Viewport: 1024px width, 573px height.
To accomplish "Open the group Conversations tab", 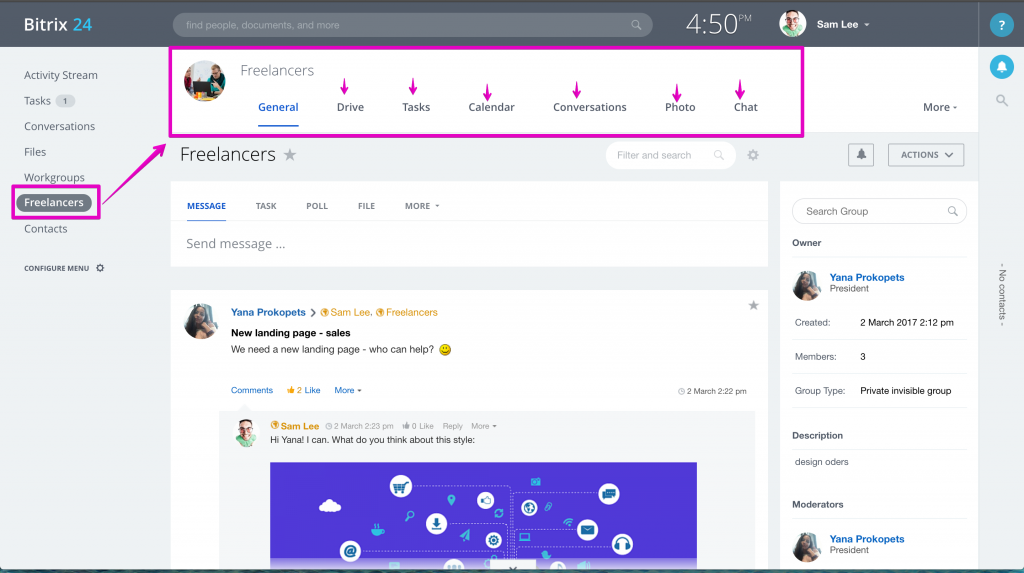I will 590,107.
